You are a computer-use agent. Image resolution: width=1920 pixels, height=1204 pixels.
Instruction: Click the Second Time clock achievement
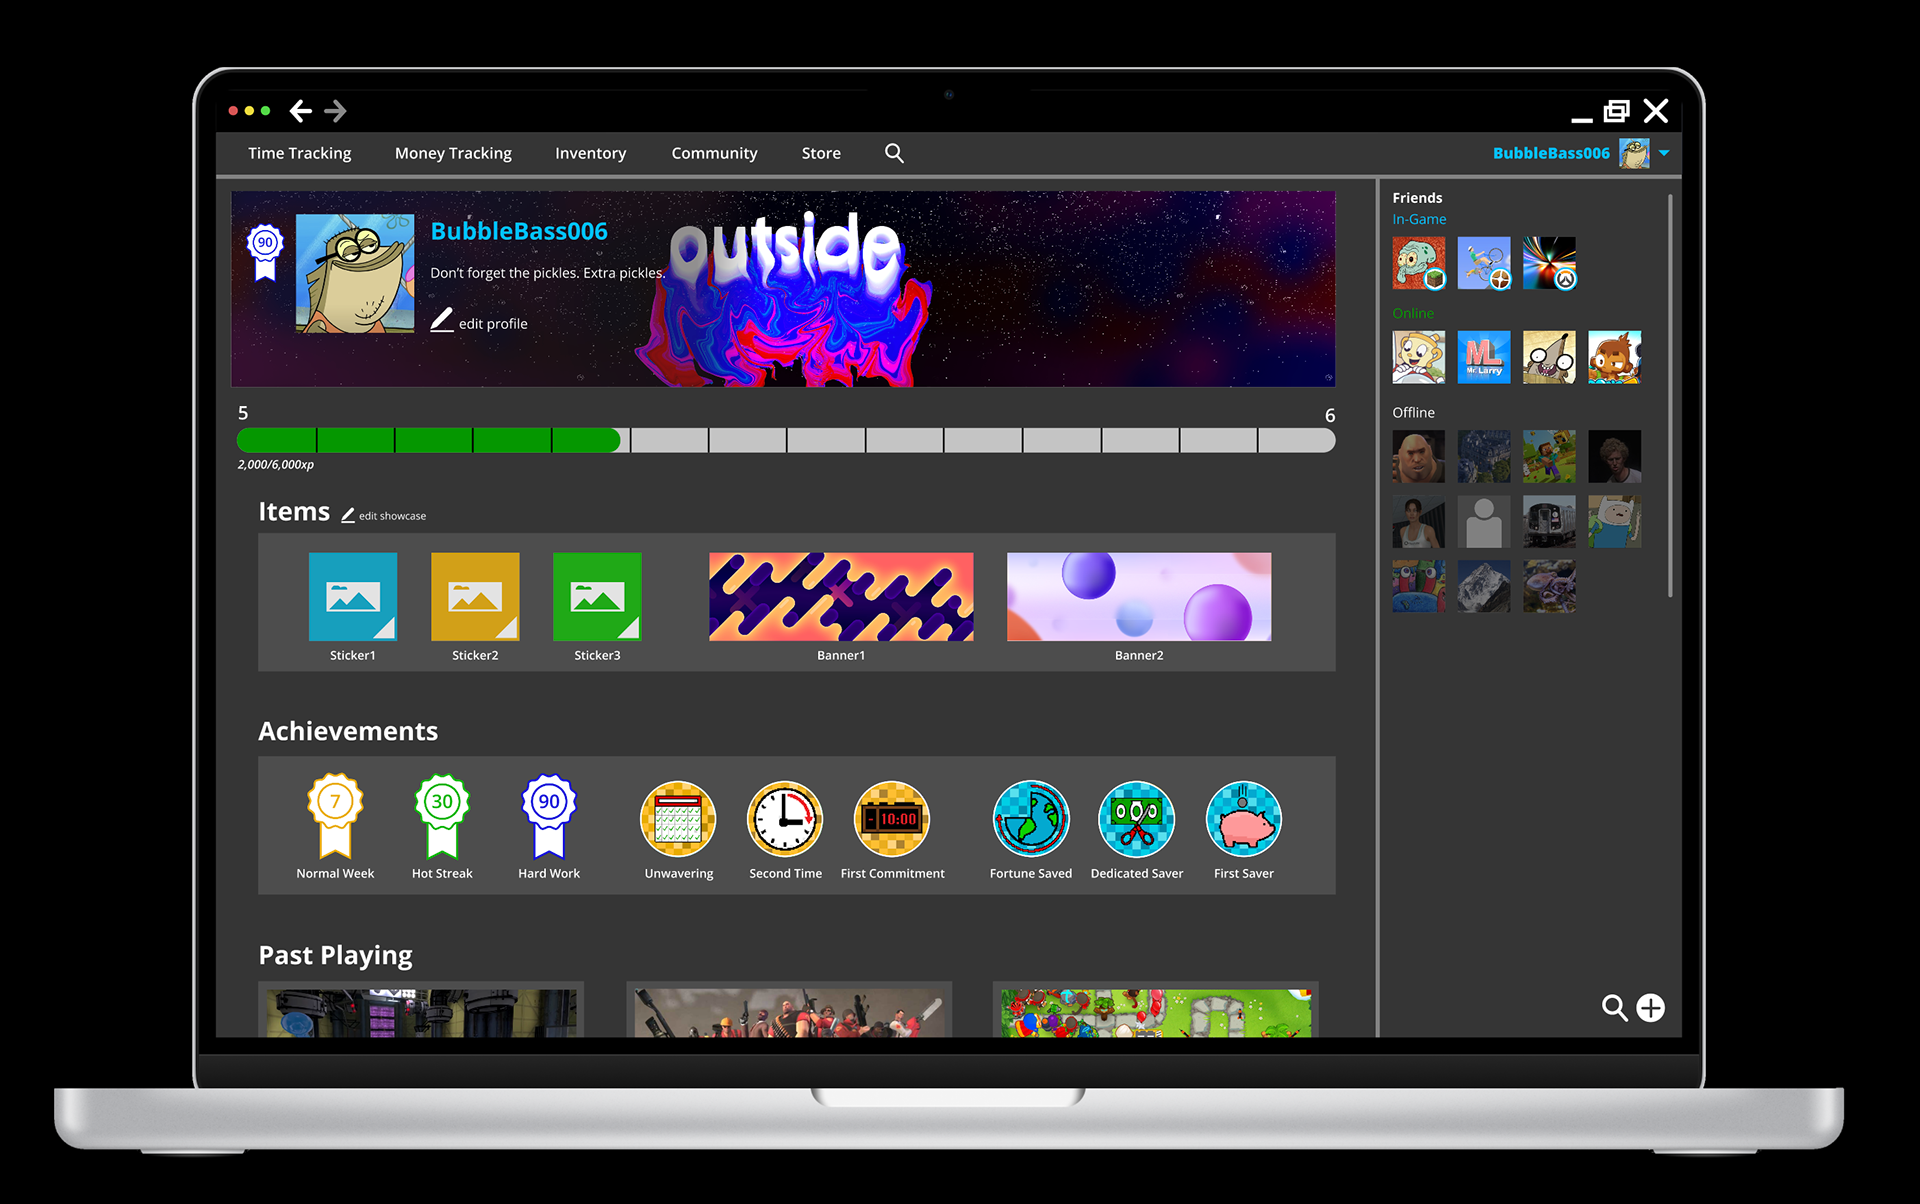pos(785,819)
